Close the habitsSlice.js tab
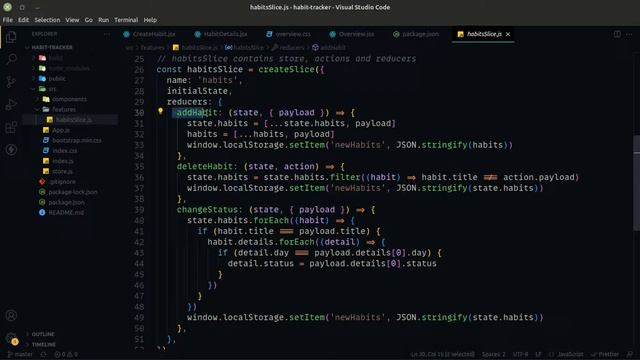The height and width of the screenshot is (360, 640). (508, 34)
